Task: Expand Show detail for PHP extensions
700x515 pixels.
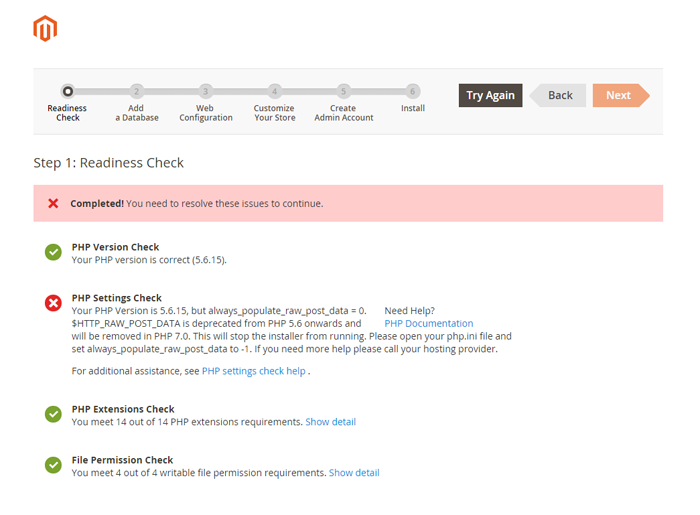Action: click(x=330, y=422)
